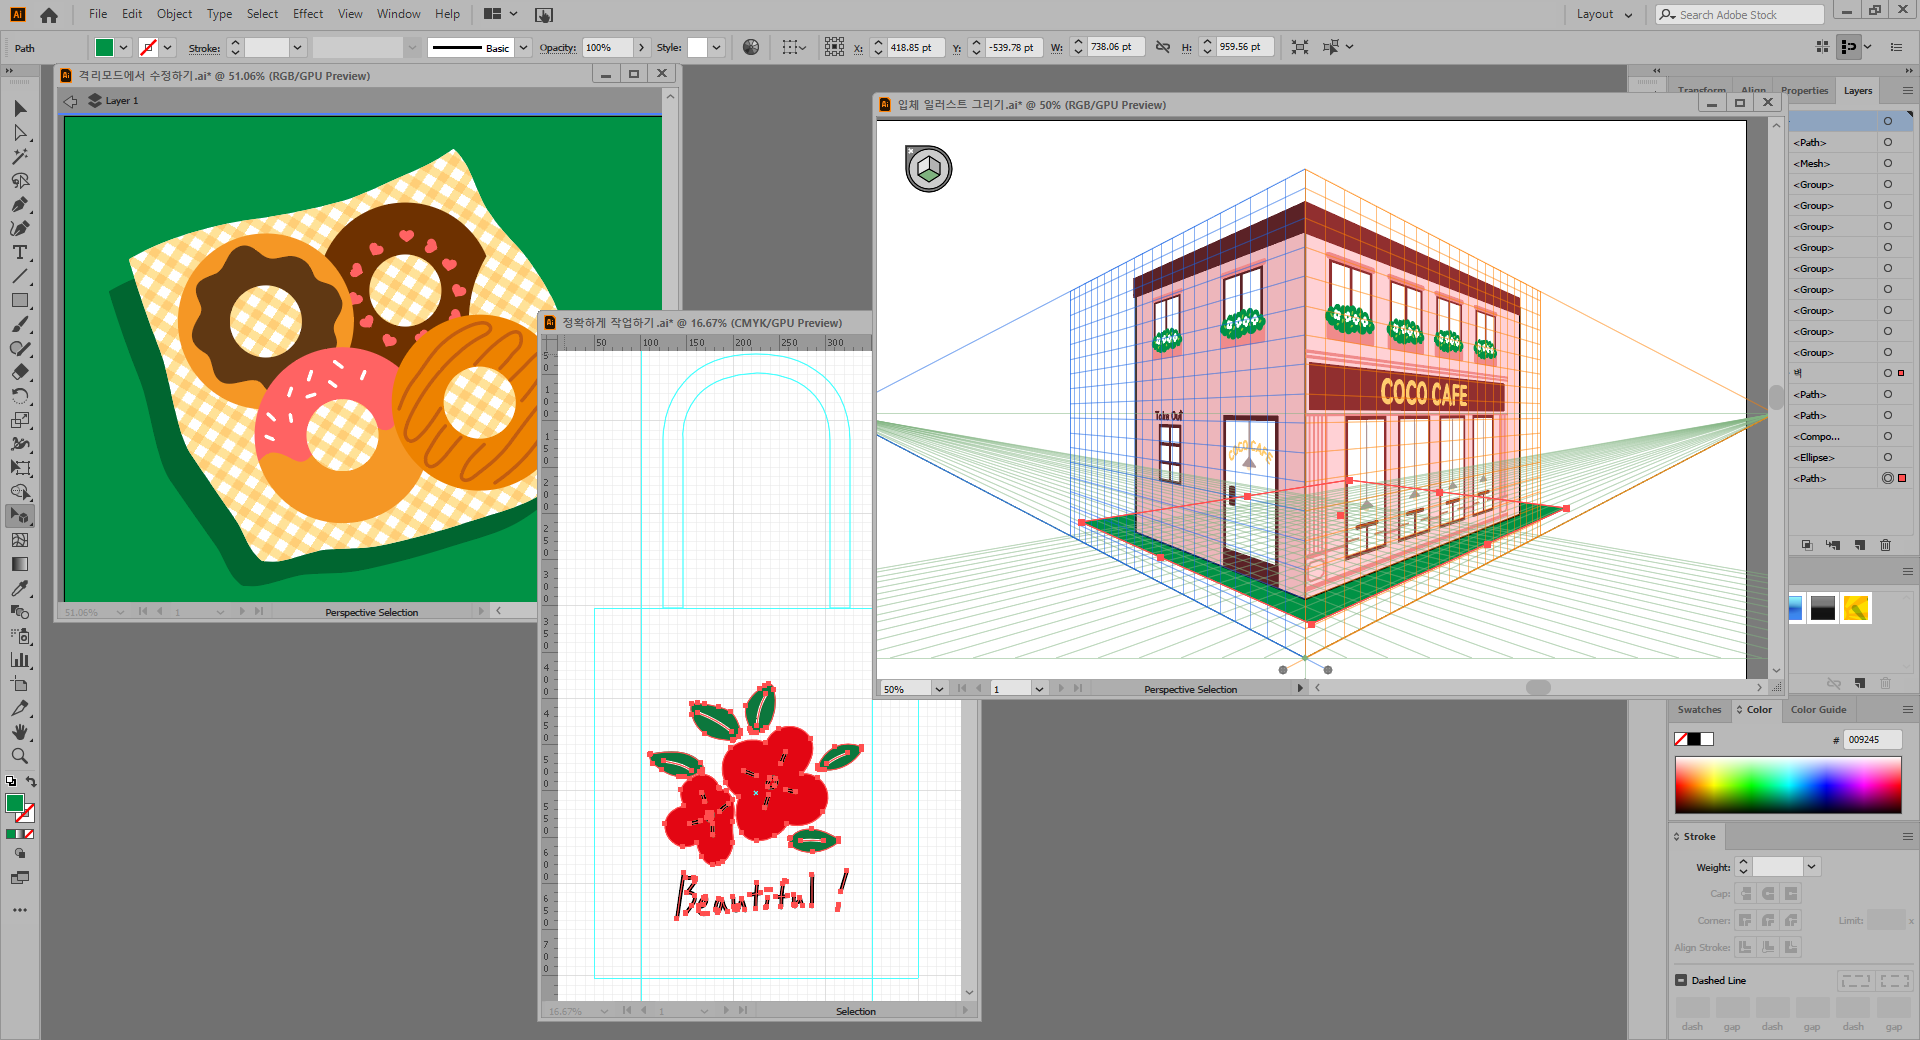The height and width of the screenshot is (1040, 1920).
Task: Set the None color mode below swatches
Action: tap(29, 833)
